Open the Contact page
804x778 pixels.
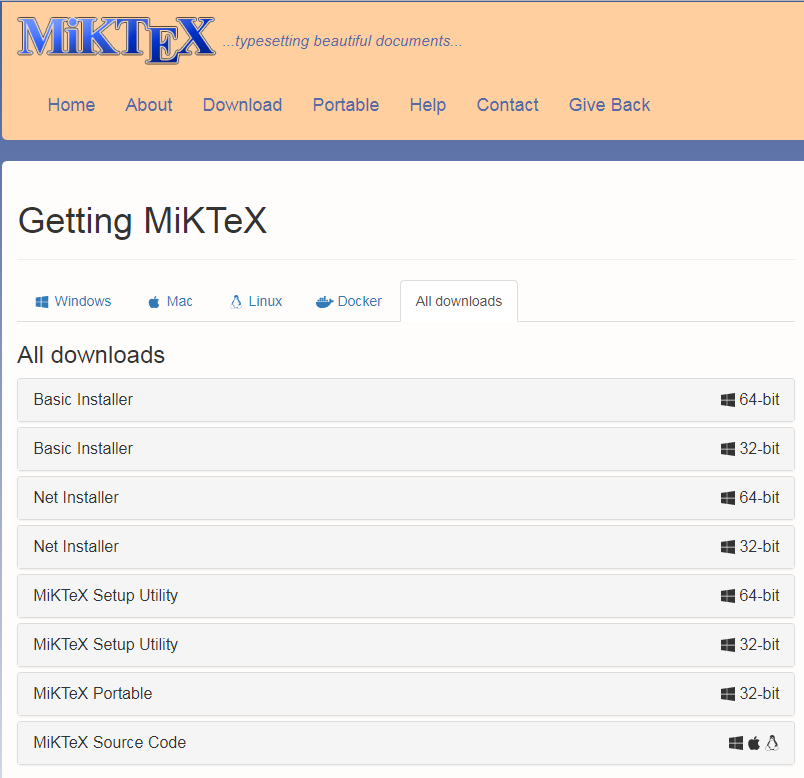pos(507,105)
